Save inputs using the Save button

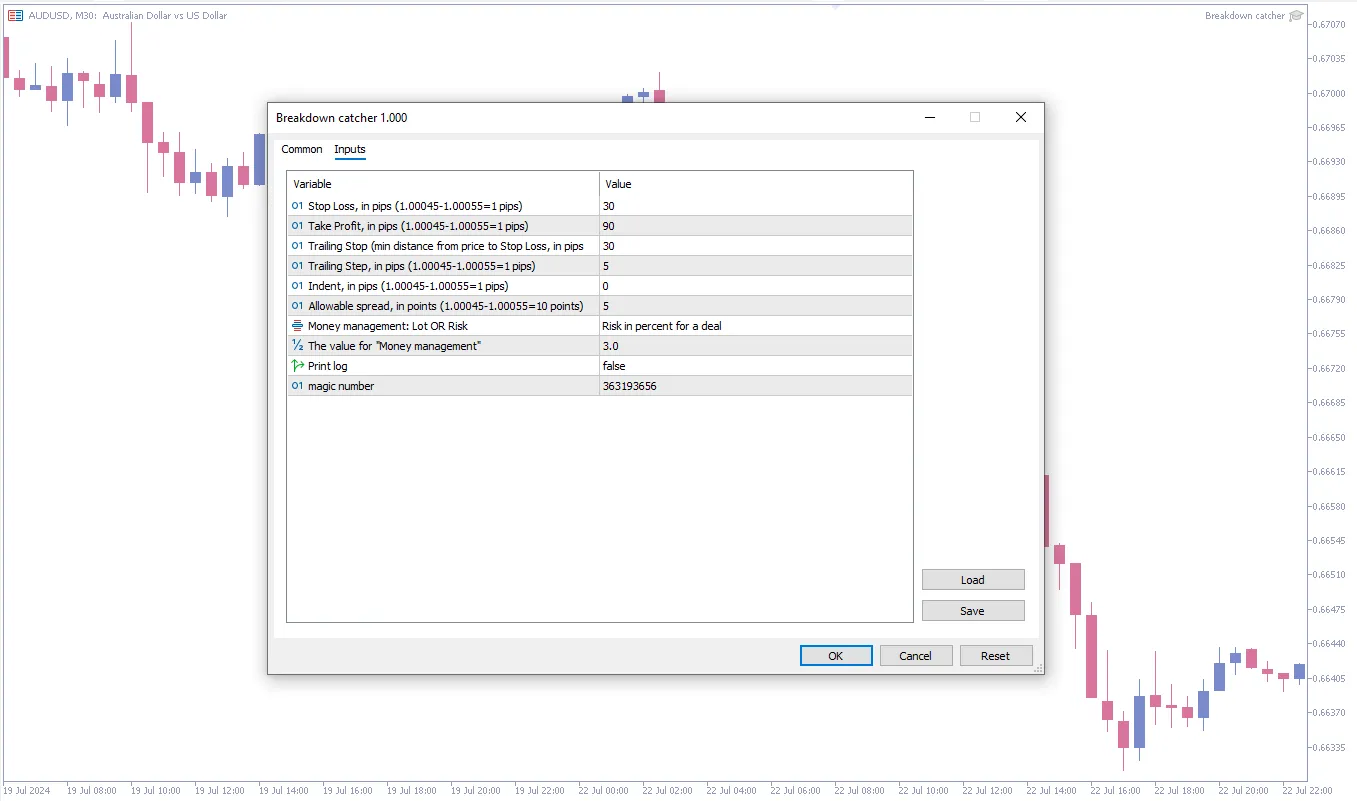(x=972, y=611)
